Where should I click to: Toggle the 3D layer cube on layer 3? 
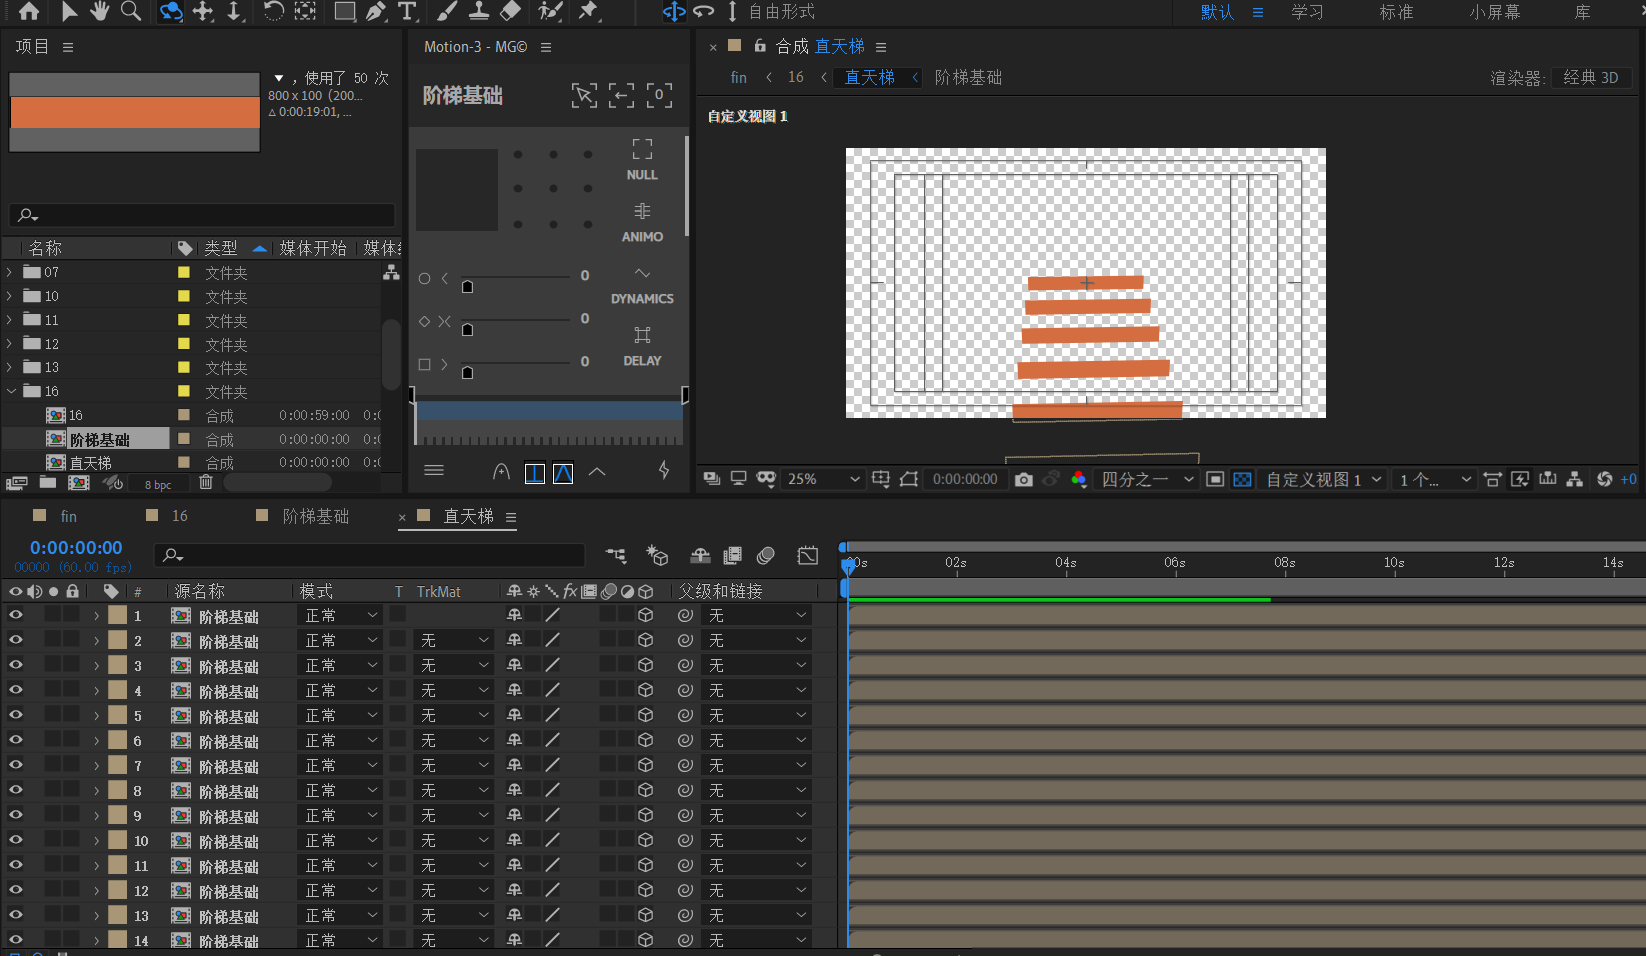pyautogui.click(x=645, y=665)
